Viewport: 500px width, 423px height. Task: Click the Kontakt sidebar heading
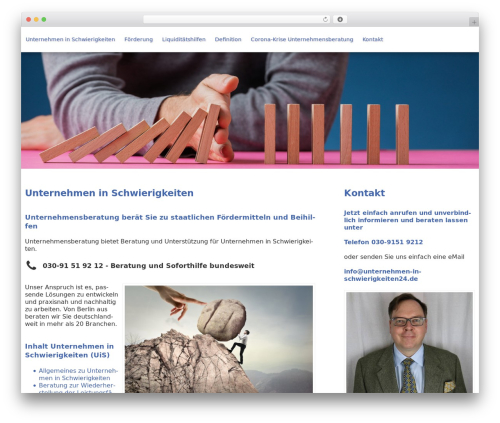pyautogui.click(x=364, y=193)
